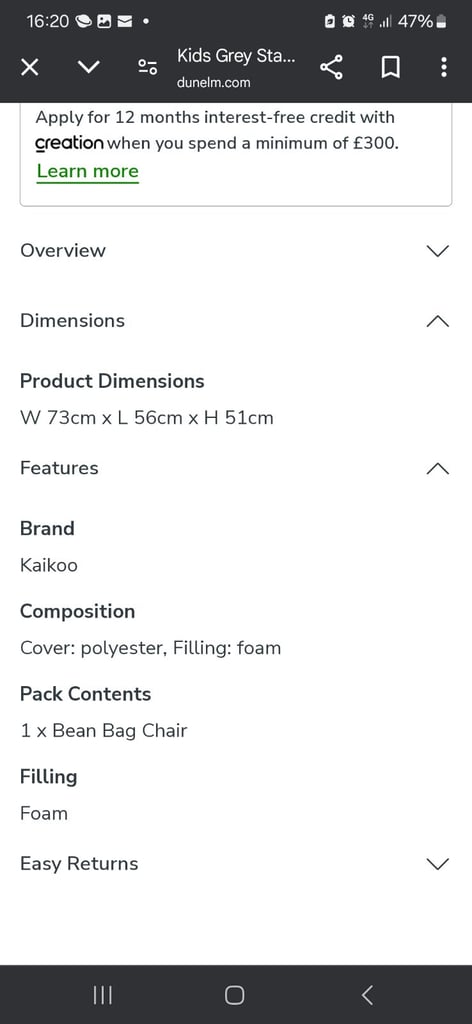Tap the Android back arrow
472x1024 pixels.
[x=368, y=995]
